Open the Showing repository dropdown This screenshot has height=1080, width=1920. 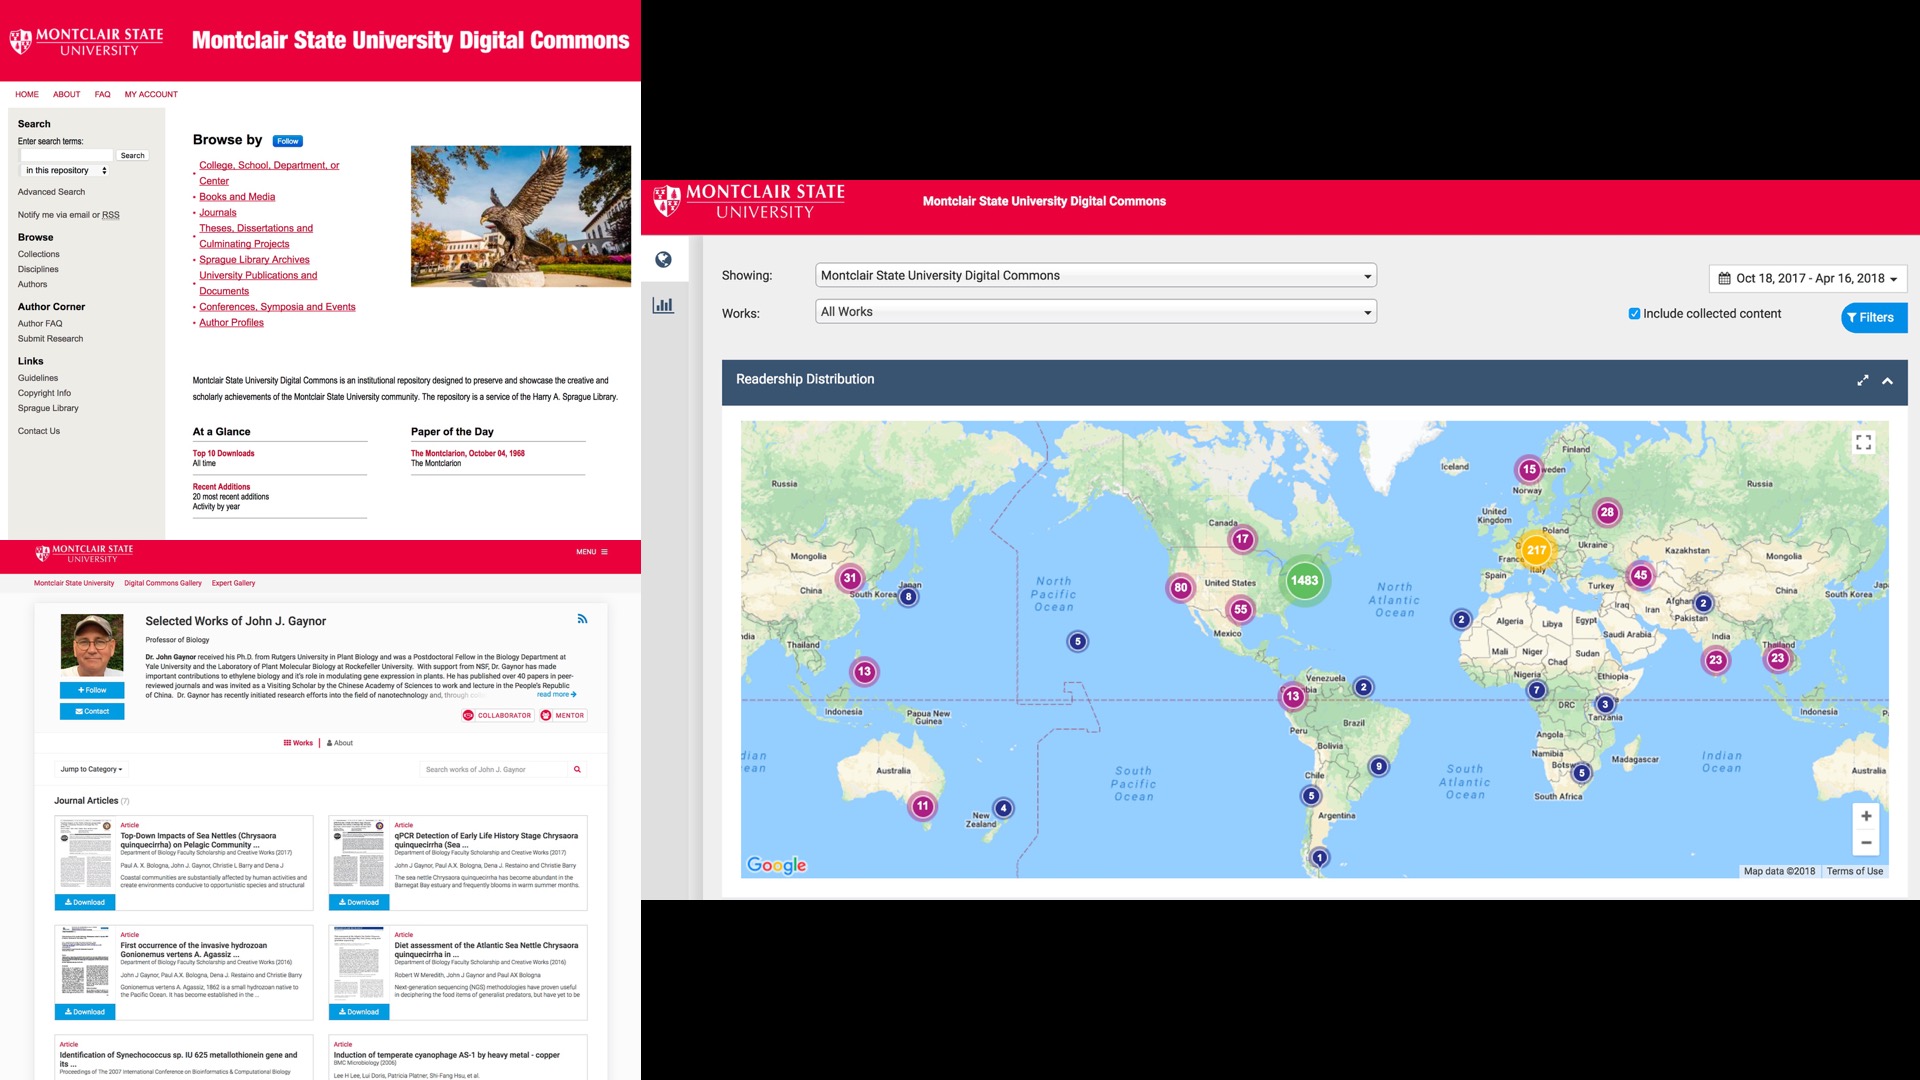click(1095, 275)
